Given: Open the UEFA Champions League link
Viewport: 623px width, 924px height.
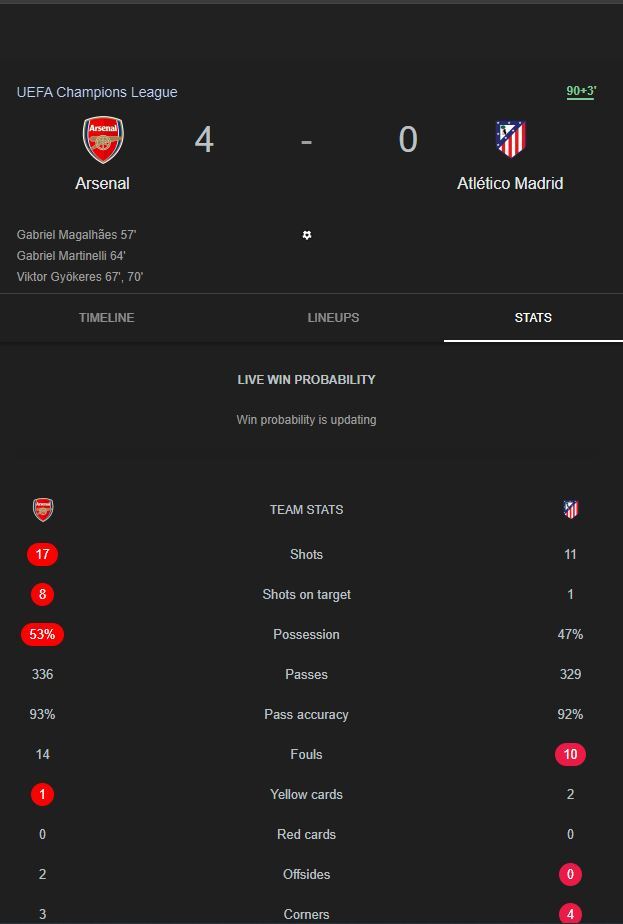Looking at the screenshot, I should point(97,92).
